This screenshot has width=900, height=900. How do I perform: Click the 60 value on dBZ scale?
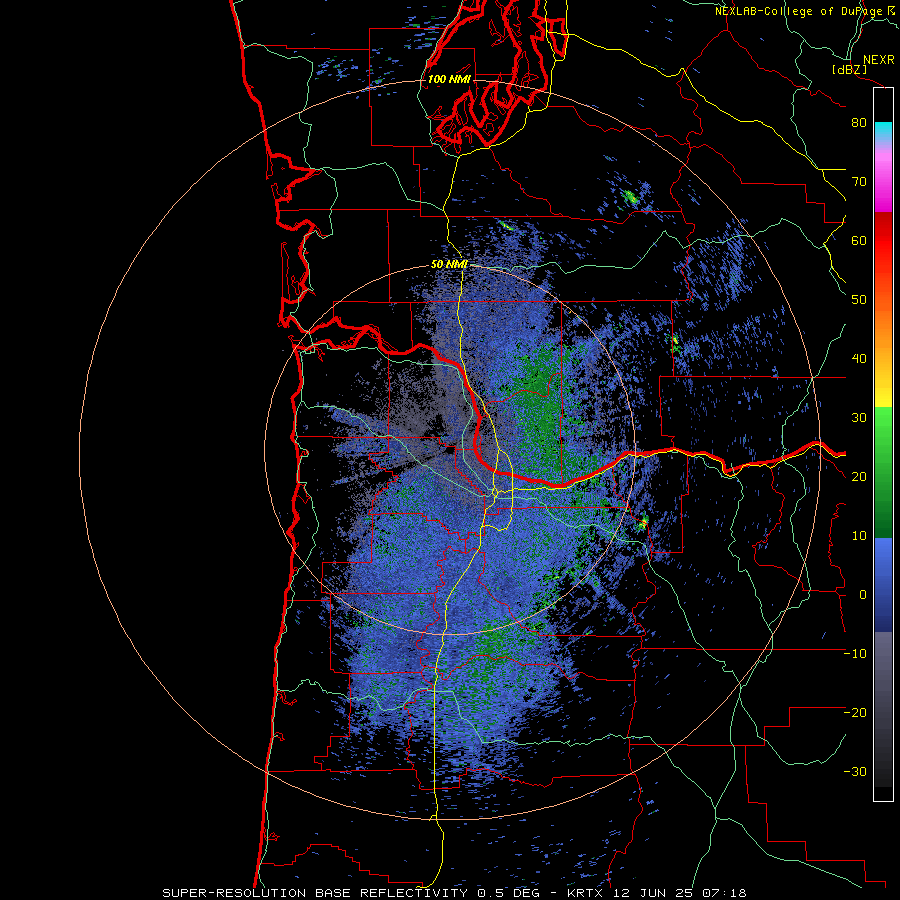(x=859, y=240)
